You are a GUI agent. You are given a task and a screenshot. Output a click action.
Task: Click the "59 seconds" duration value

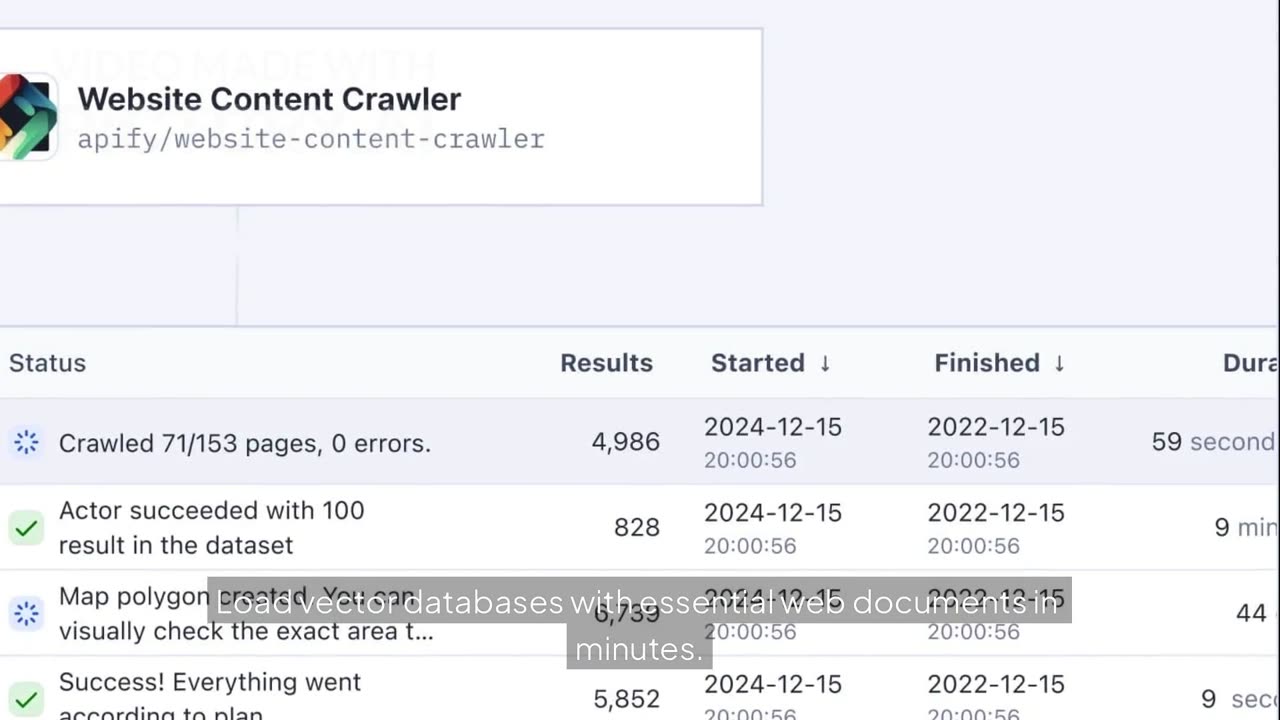(1213, 442)
